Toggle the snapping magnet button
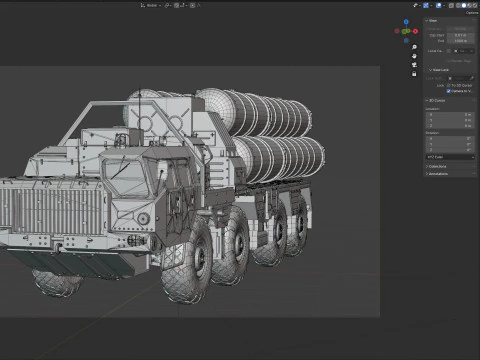 [x=177, y=5]
